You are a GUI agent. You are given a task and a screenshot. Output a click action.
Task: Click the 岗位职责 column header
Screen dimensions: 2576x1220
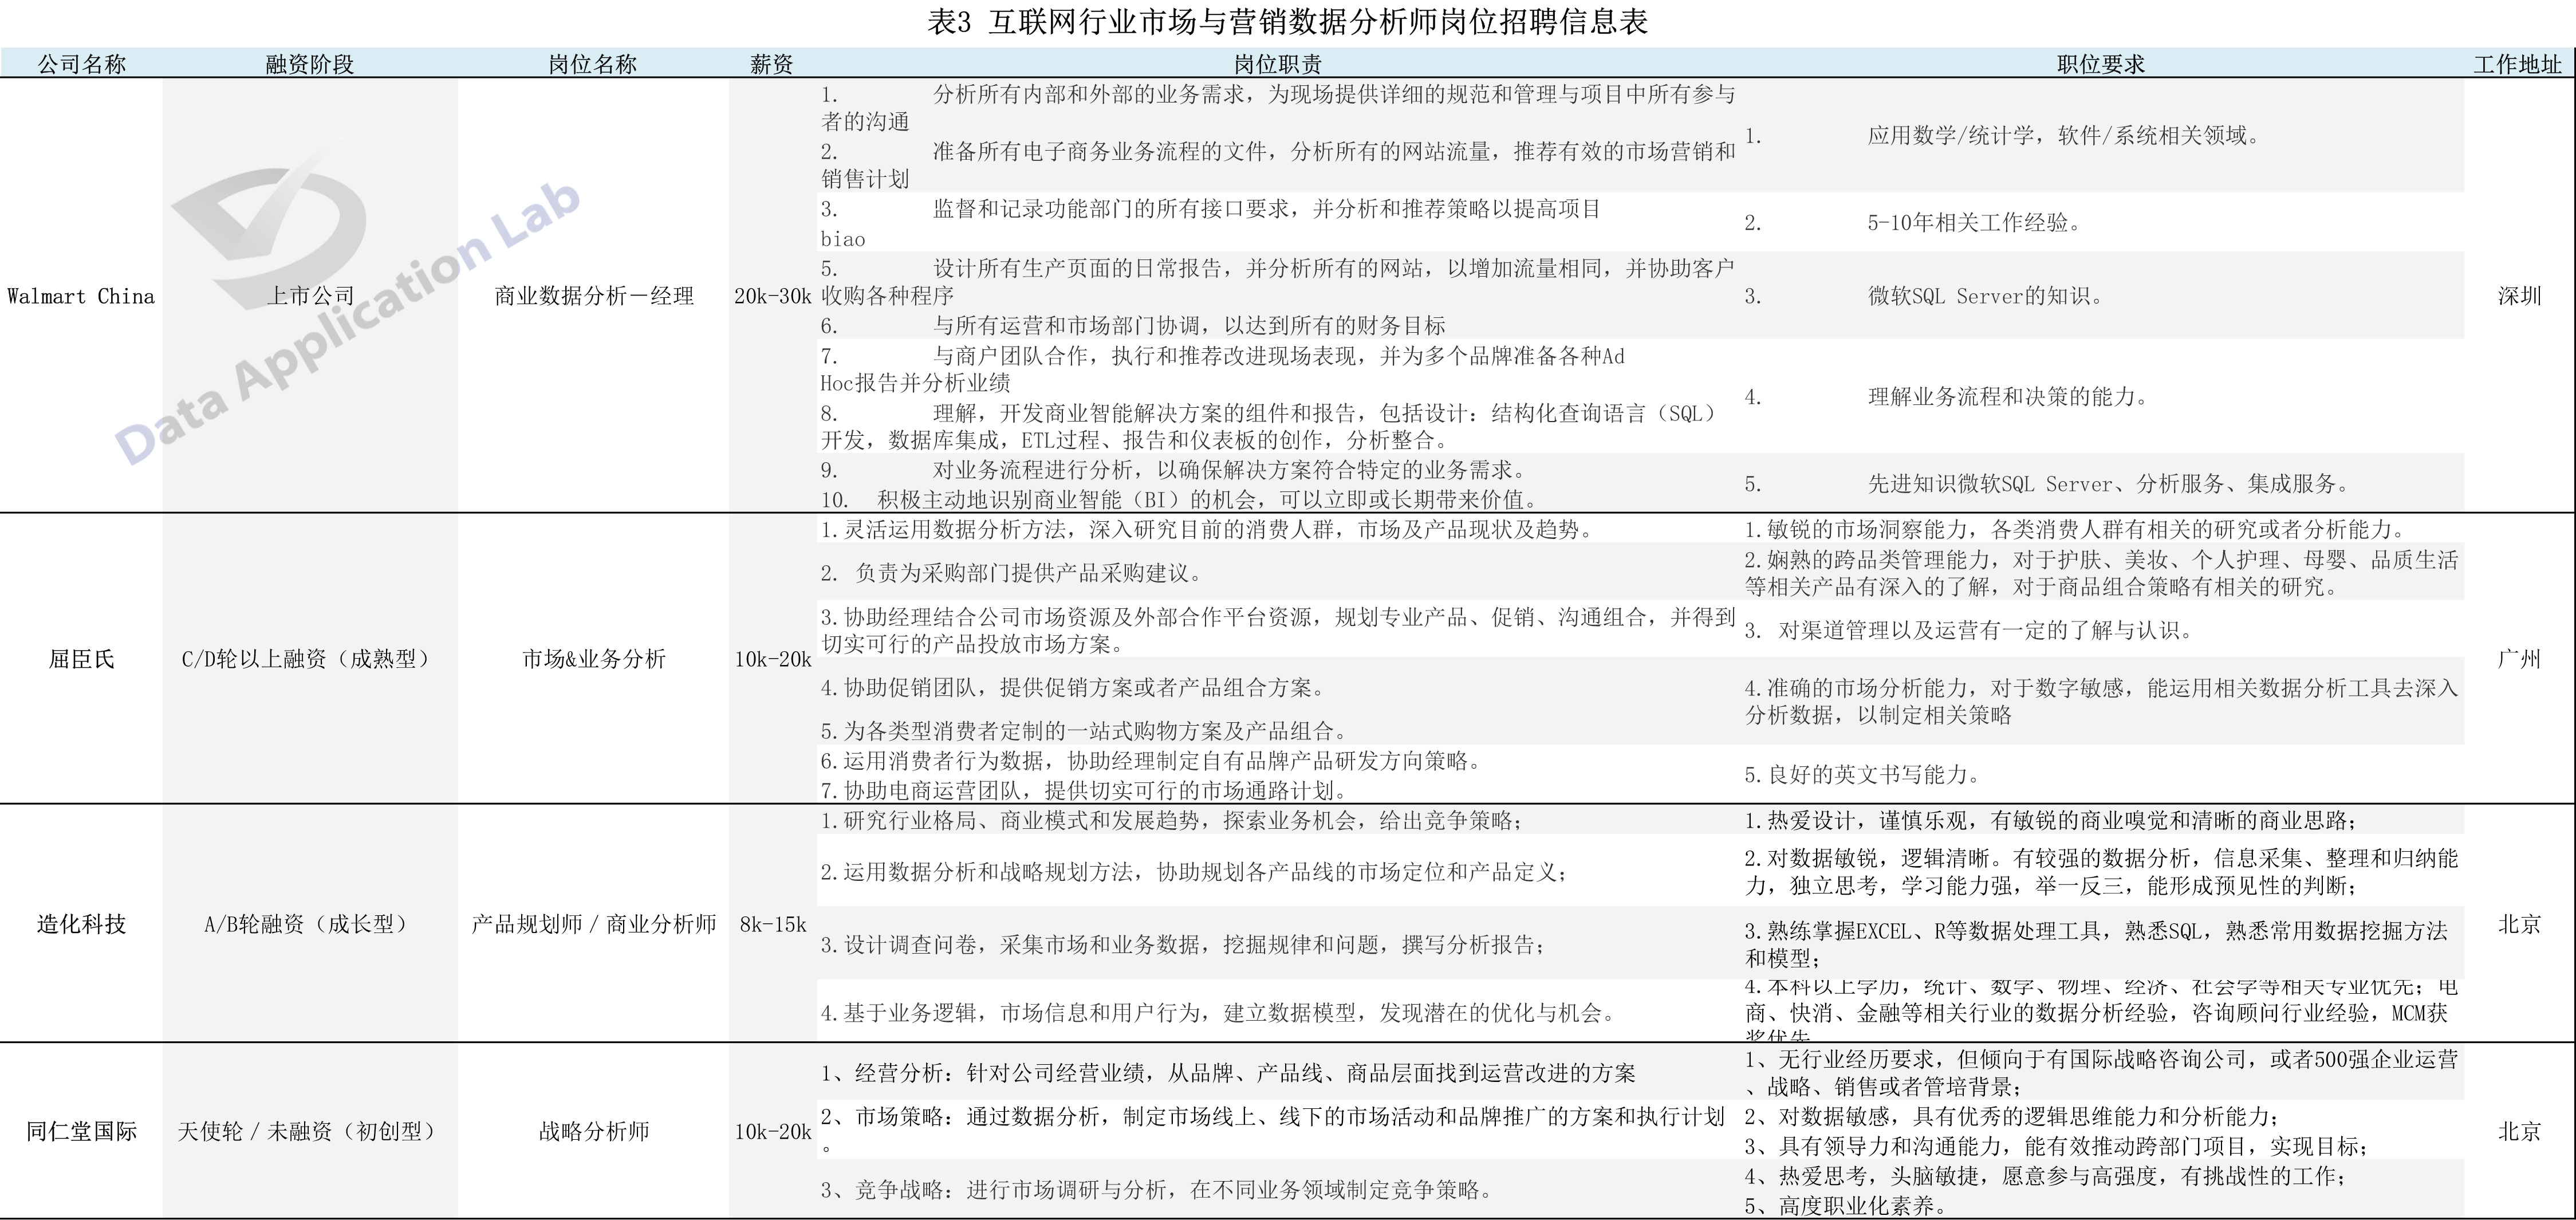click(x=1278, y=64)
